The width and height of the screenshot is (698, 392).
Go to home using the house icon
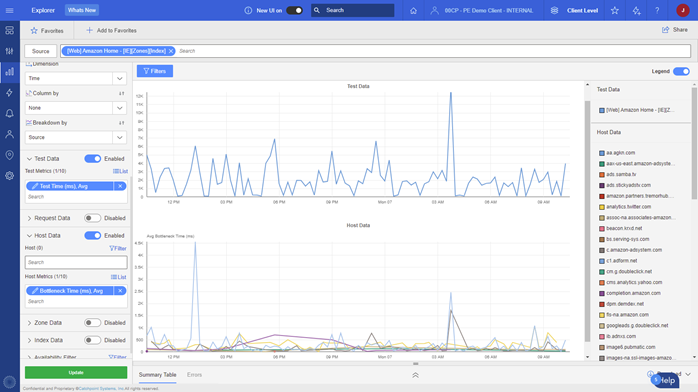(414, 10)
